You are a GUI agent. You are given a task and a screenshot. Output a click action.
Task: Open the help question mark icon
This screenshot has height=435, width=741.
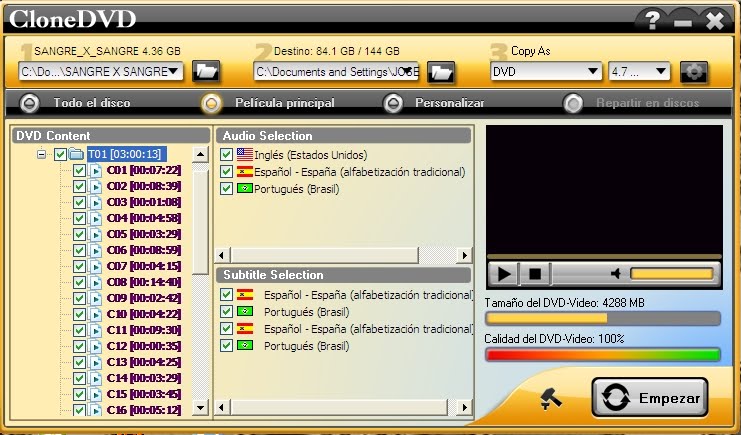tap(652, 20)
